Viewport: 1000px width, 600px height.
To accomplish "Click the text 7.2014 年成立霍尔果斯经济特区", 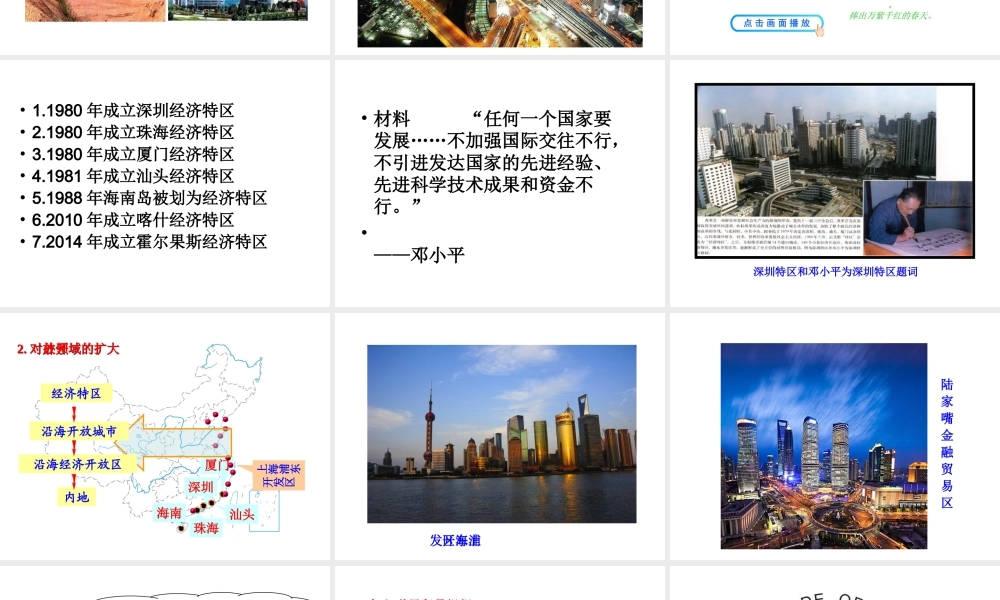I will click(x=149, y=242).
